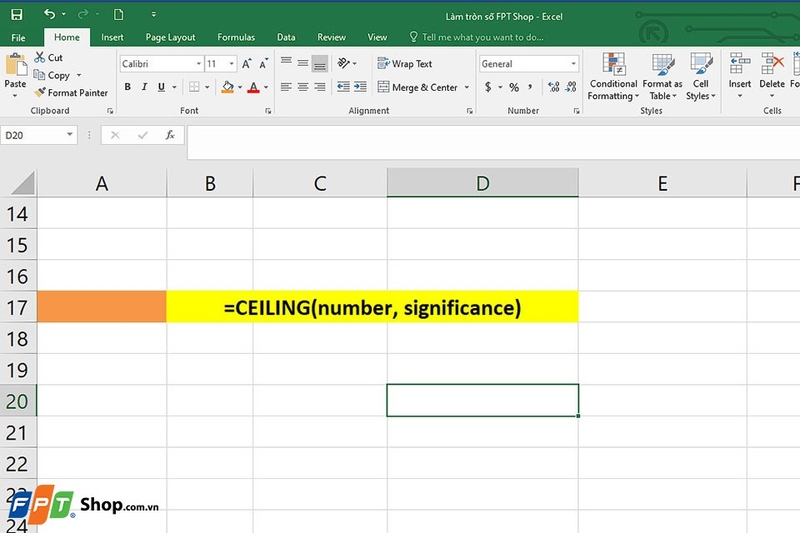
Task: Expand the Paste options arrow
Action: click(x=15, y=95)
